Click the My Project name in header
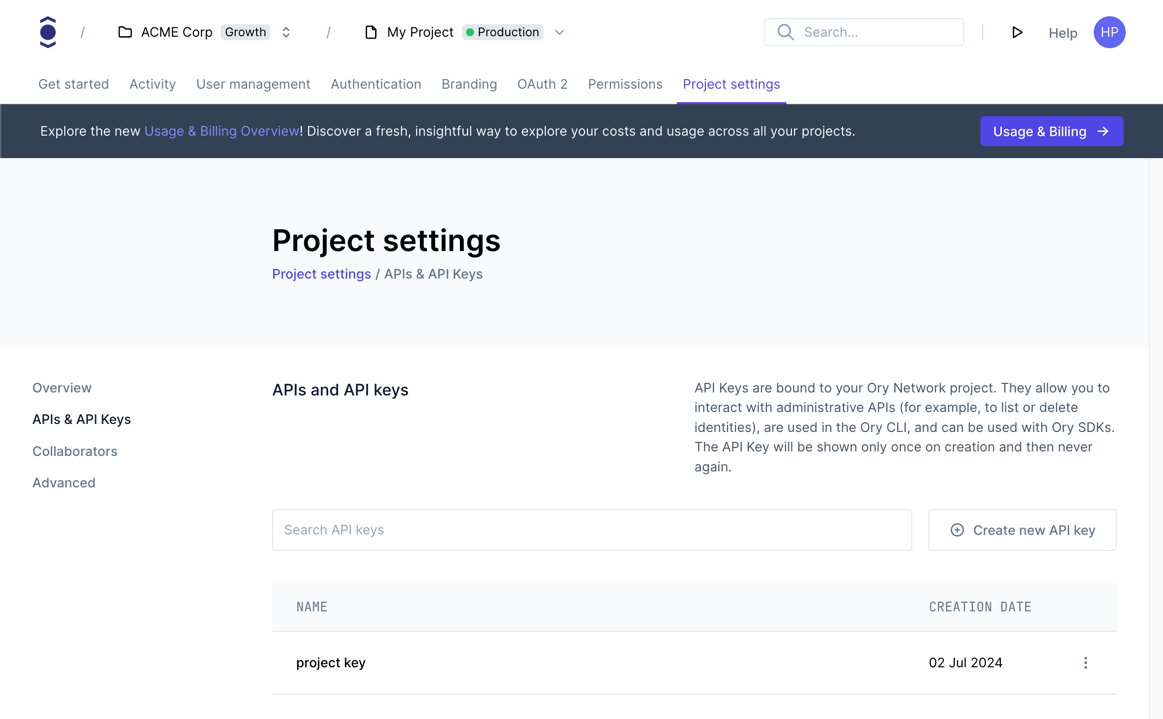The image size is (1163, 719). coord(420,32)
